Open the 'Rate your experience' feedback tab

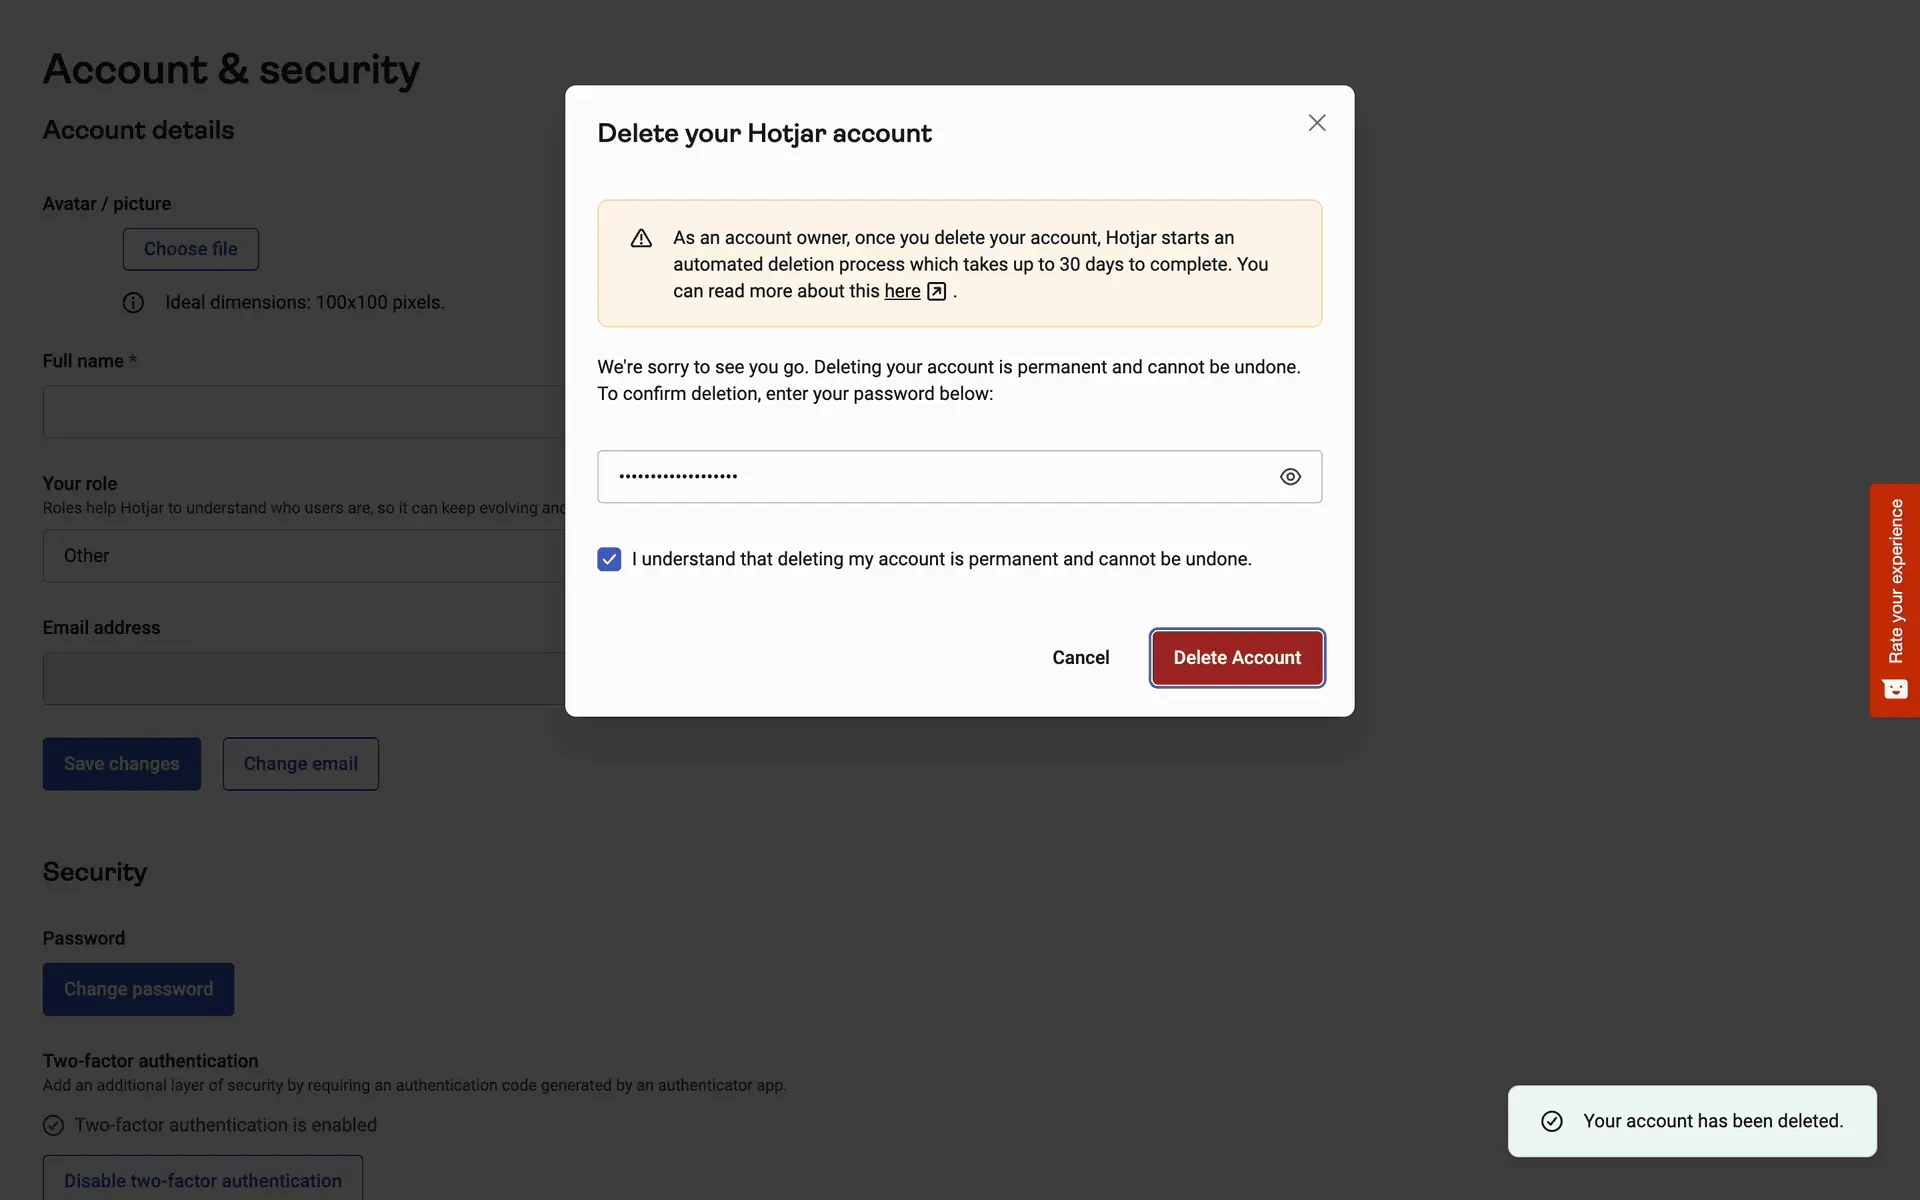(1895, 582)
